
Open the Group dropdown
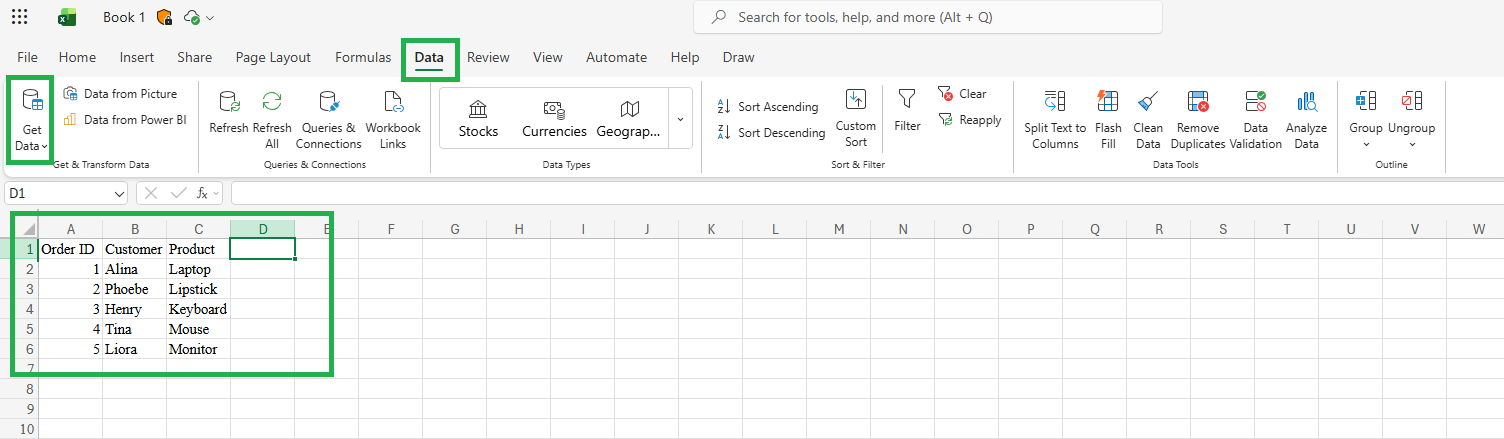pos(1366,119)
